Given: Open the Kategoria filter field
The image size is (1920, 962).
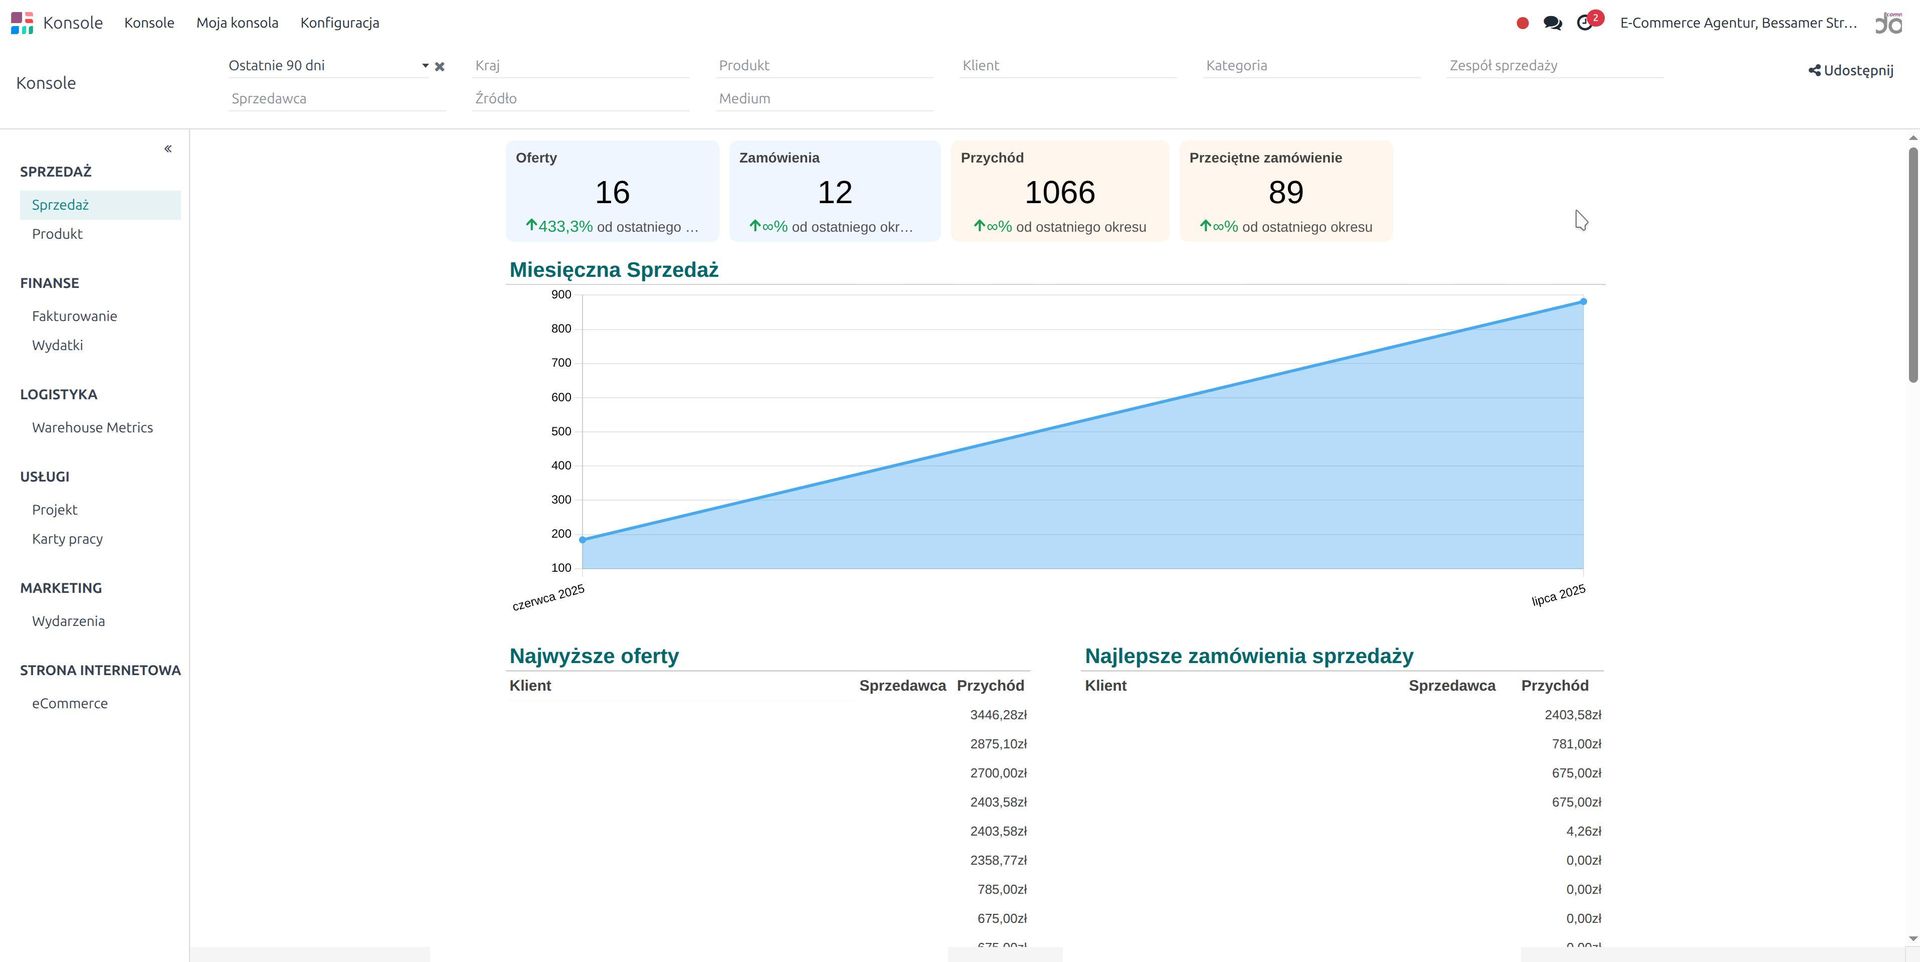Looking at the screenshot, I should tap(1311, 66).
